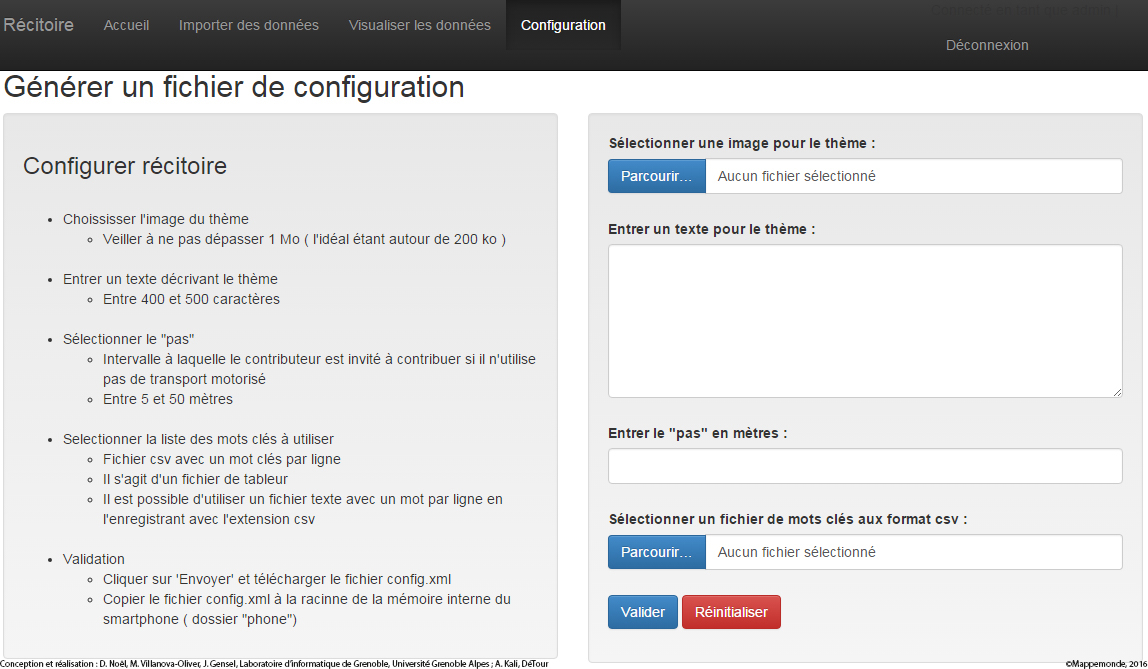This screenshot has width=1148, height=669.
Task: Click label 'Sélectionner une image pour le thème'
Action: coord(741,143)
